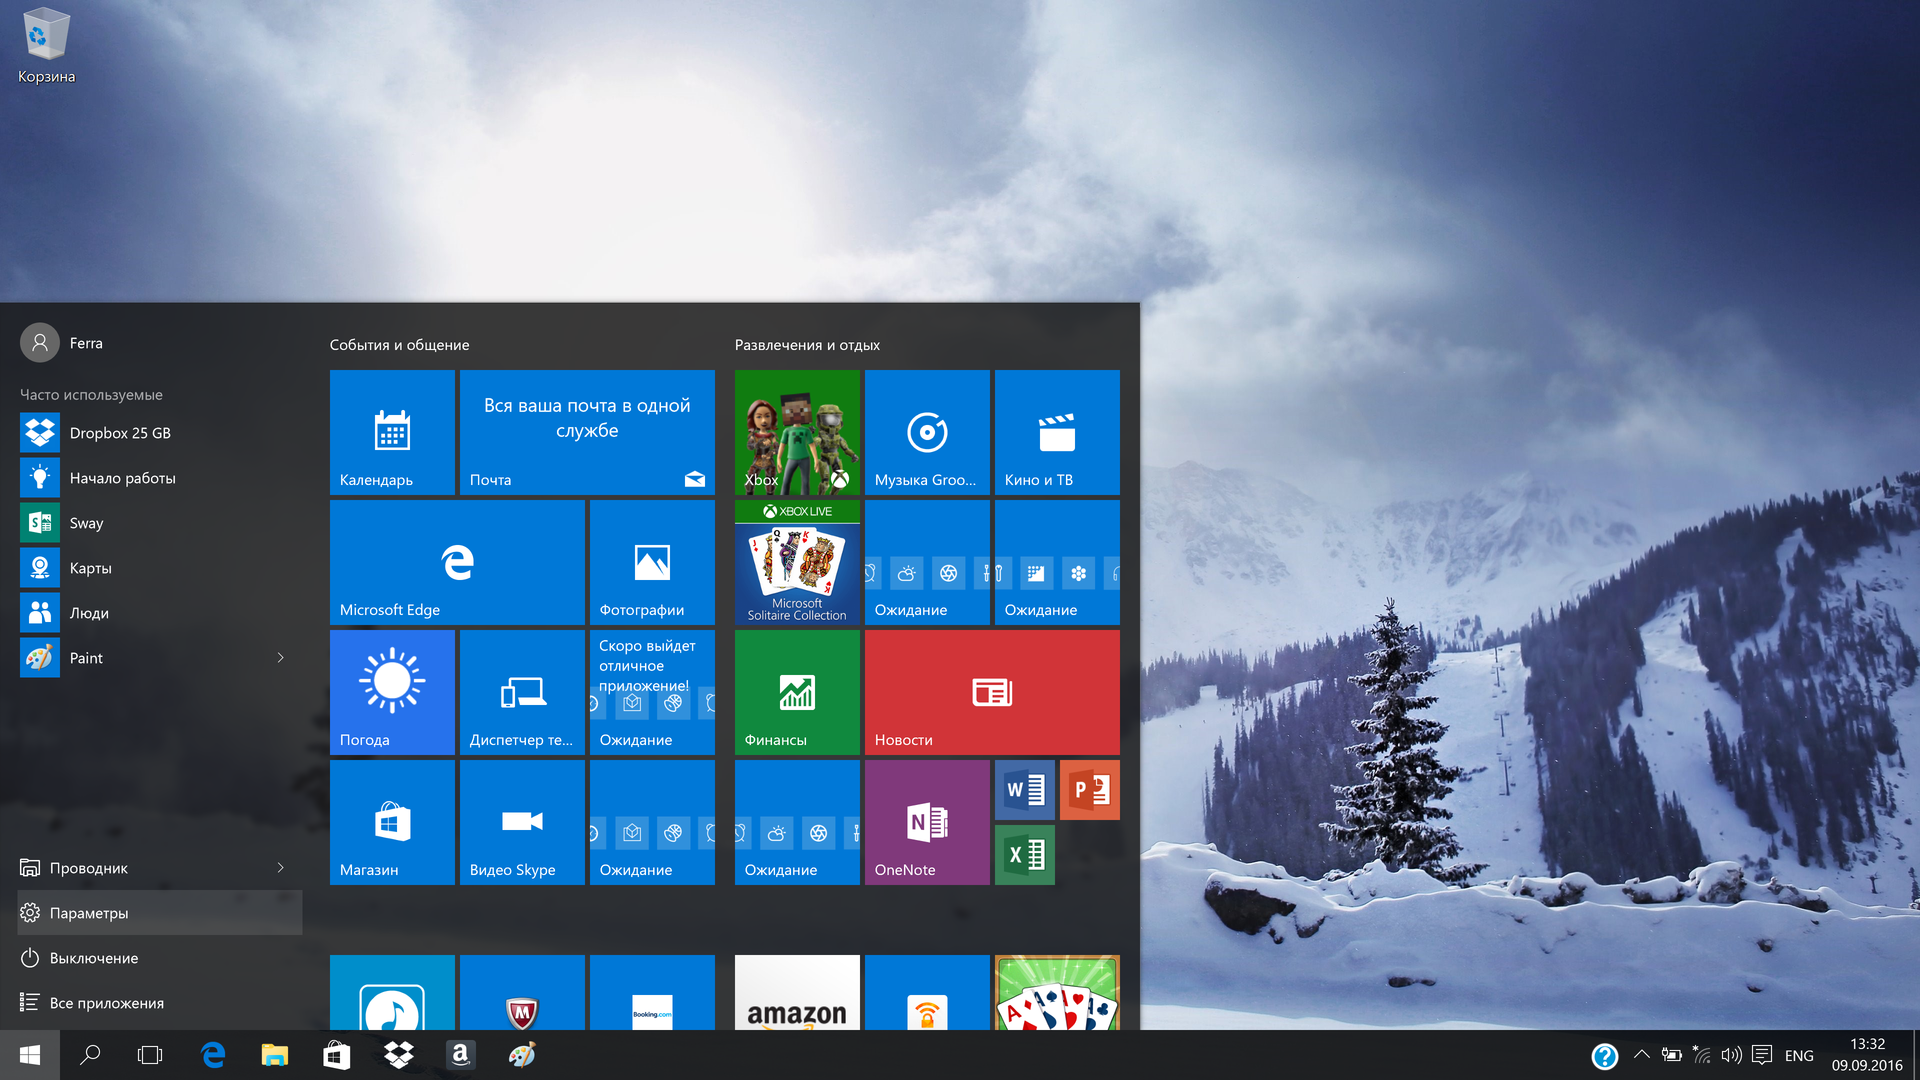This screenshot has width=1920, height=1080.
Task: Open the Calendar tile (Календарь)
Action: point(392,432)
